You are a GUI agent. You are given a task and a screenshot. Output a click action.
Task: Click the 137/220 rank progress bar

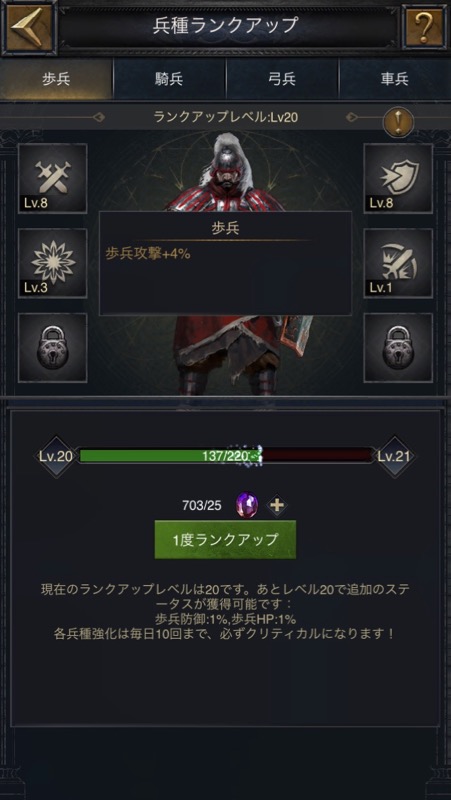(226, 456)
